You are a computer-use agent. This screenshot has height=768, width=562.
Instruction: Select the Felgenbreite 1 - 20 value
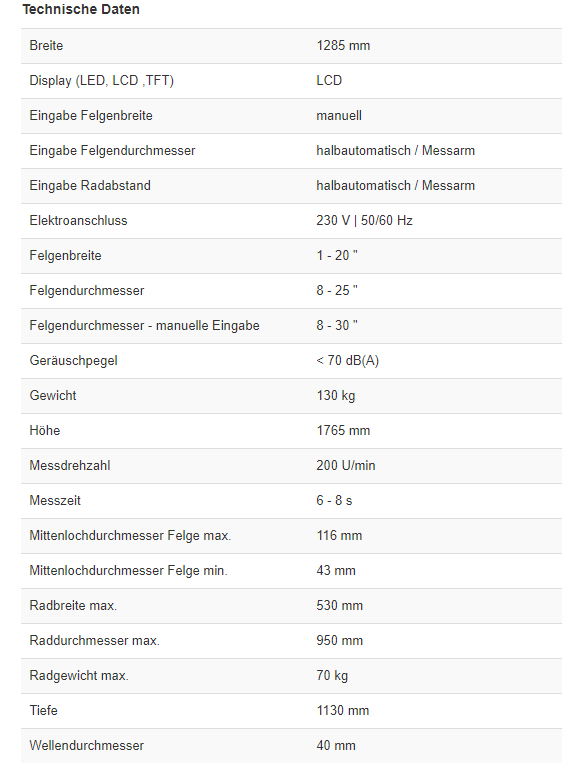click(x=337, y=256)
